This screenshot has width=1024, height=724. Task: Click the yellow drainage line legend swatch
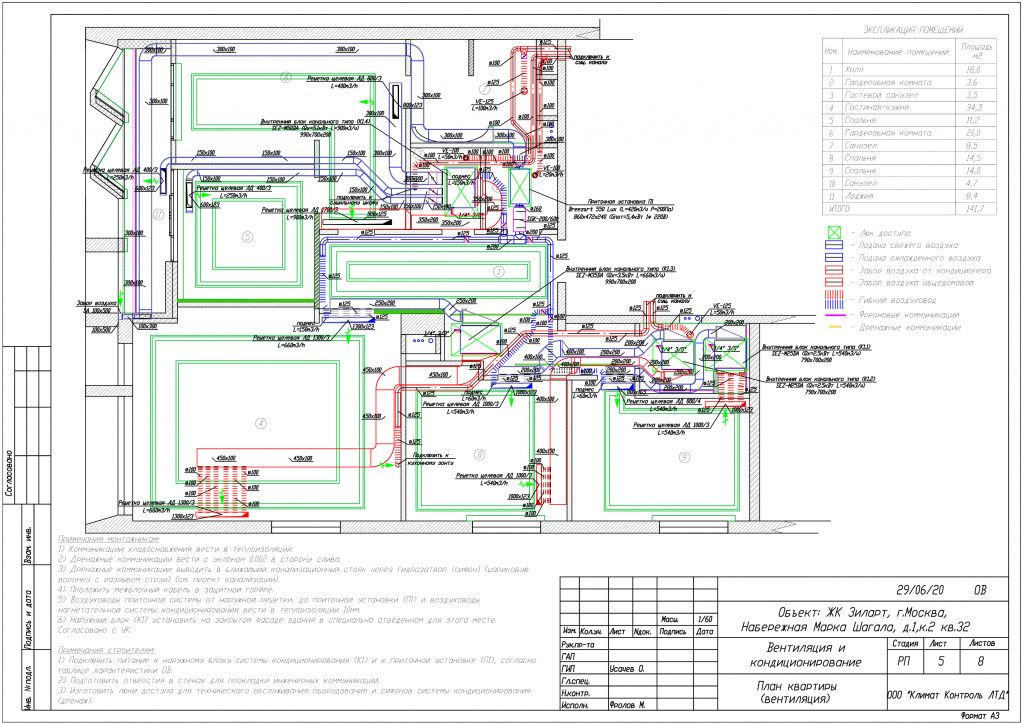(838, 327)
